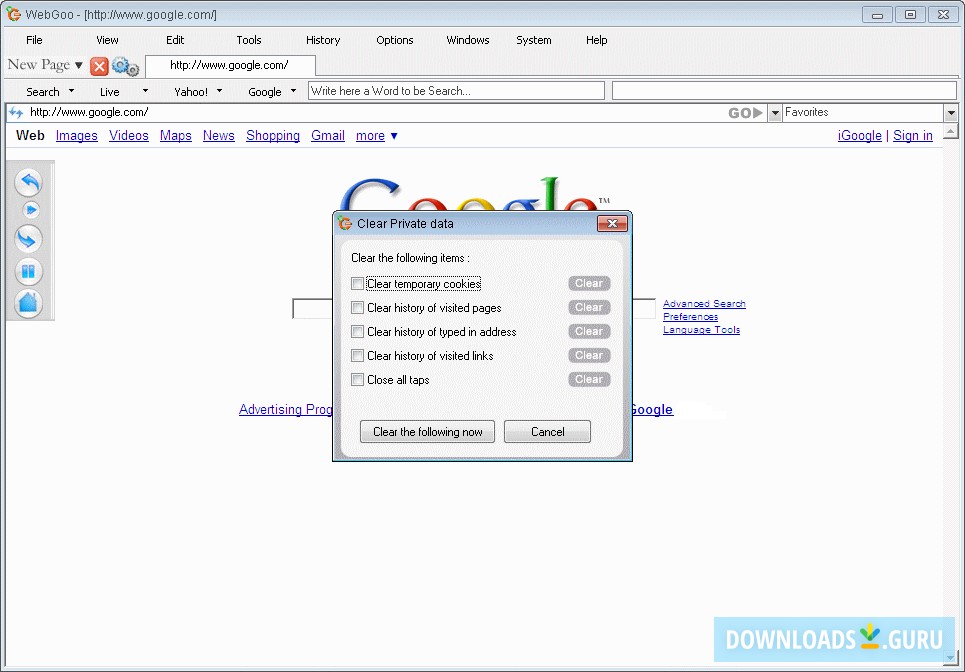Open the Tools menu
The image size is (965, 672).
pyautogui.click(x=249, y=40)
